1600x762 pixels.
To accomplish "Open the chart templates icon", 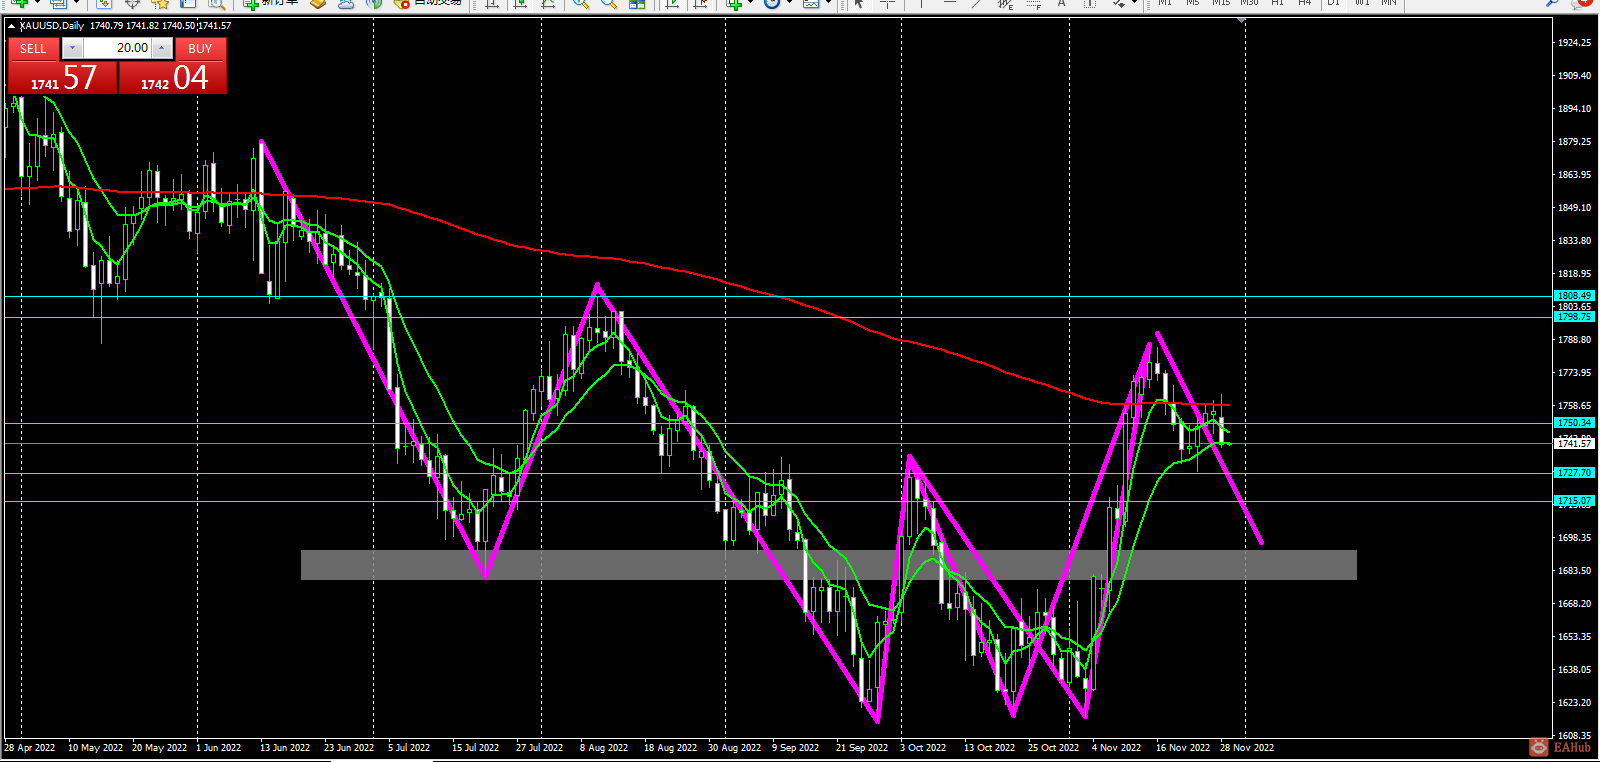I will point(811,4).
